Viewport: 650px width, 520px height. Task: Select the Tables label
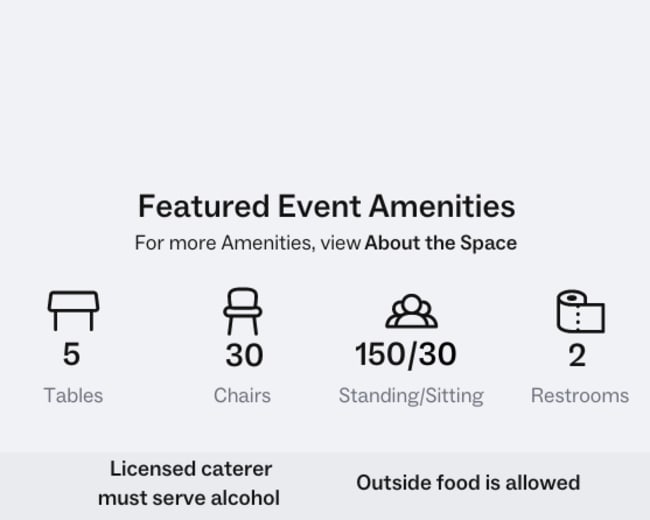73,395
